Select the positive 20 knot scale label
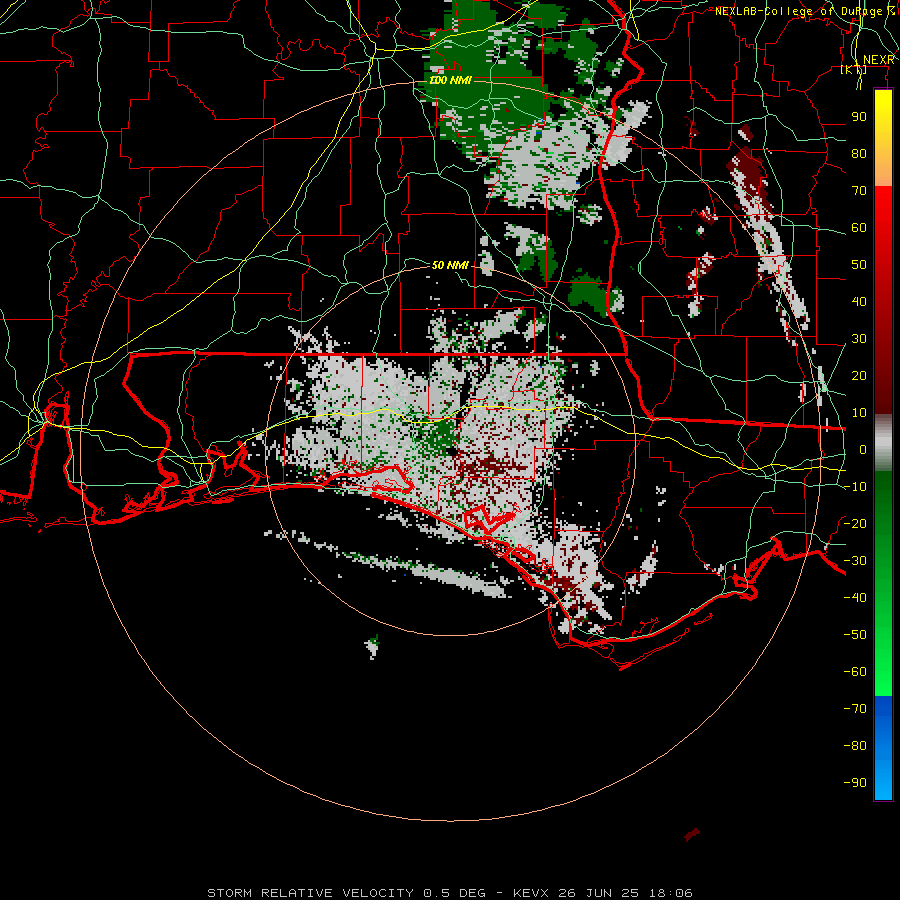The width and height of the screenshot is (900, 900). coord(859,375)
